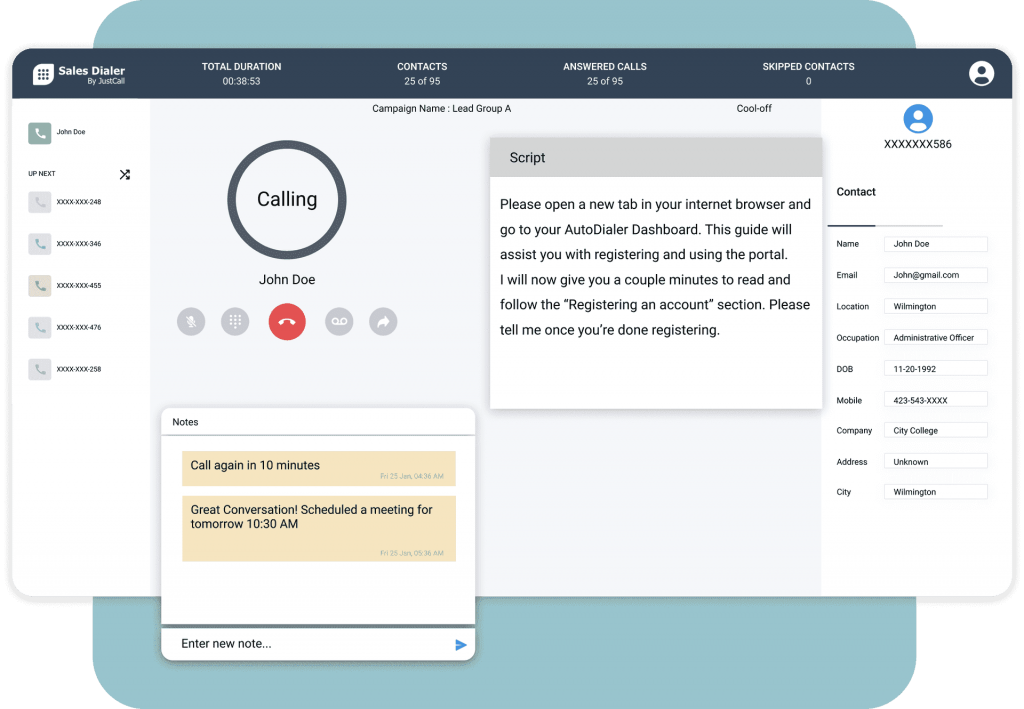The height and width of the screenshot is (709, 1024).
Task: Click the red hang up call button
Action: coord(287,321)
